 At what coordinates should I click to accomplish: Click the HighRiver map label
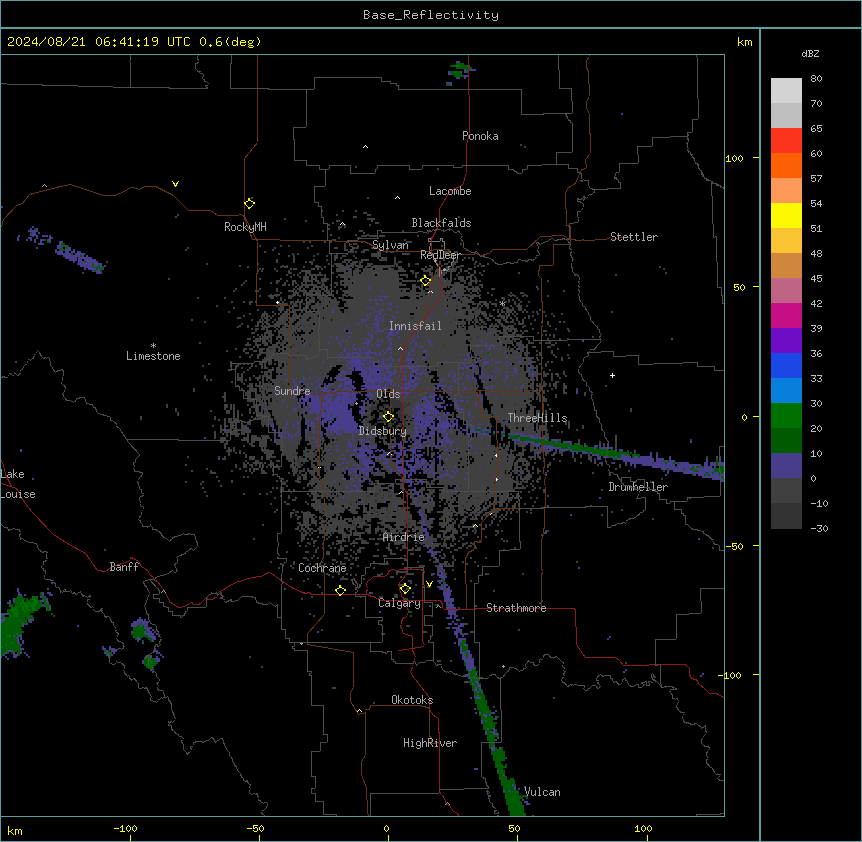(430, 743)
